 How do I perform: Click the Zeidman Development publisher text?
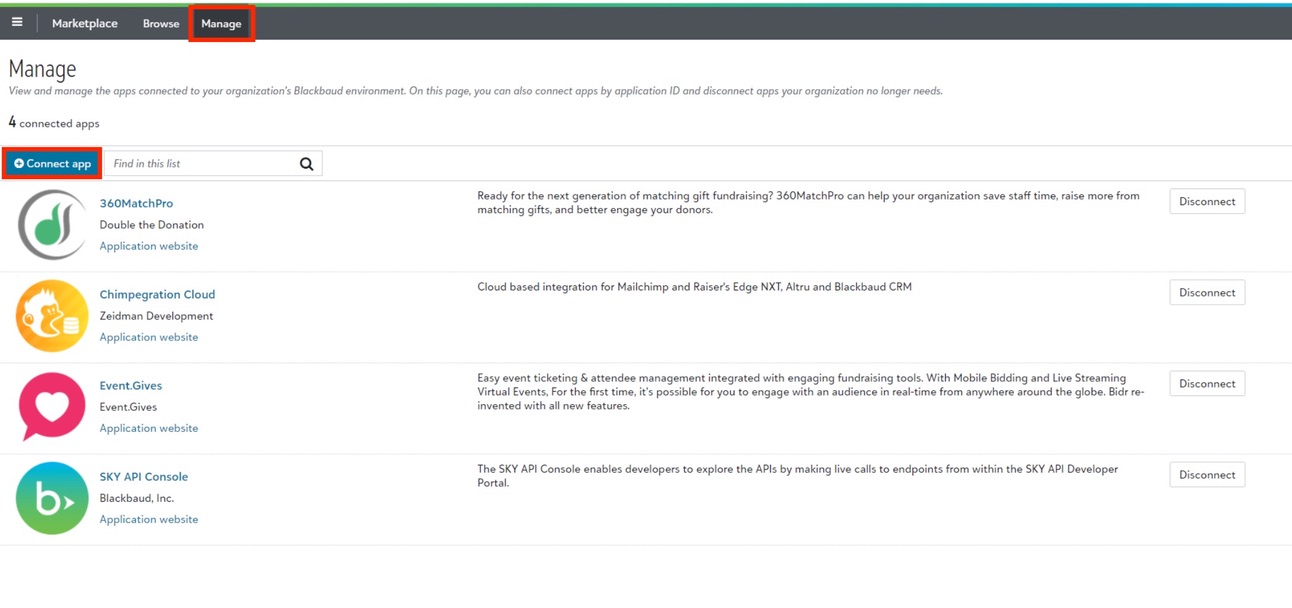156,316
